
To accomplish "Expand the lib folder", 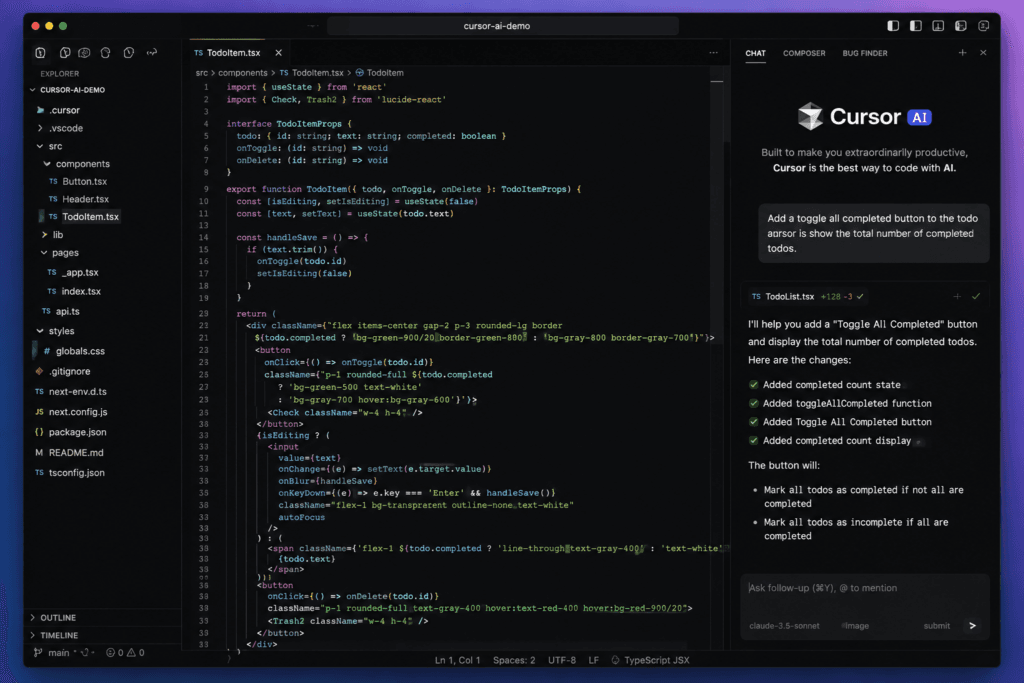I will pyautogui.click(x=44, y=234).
